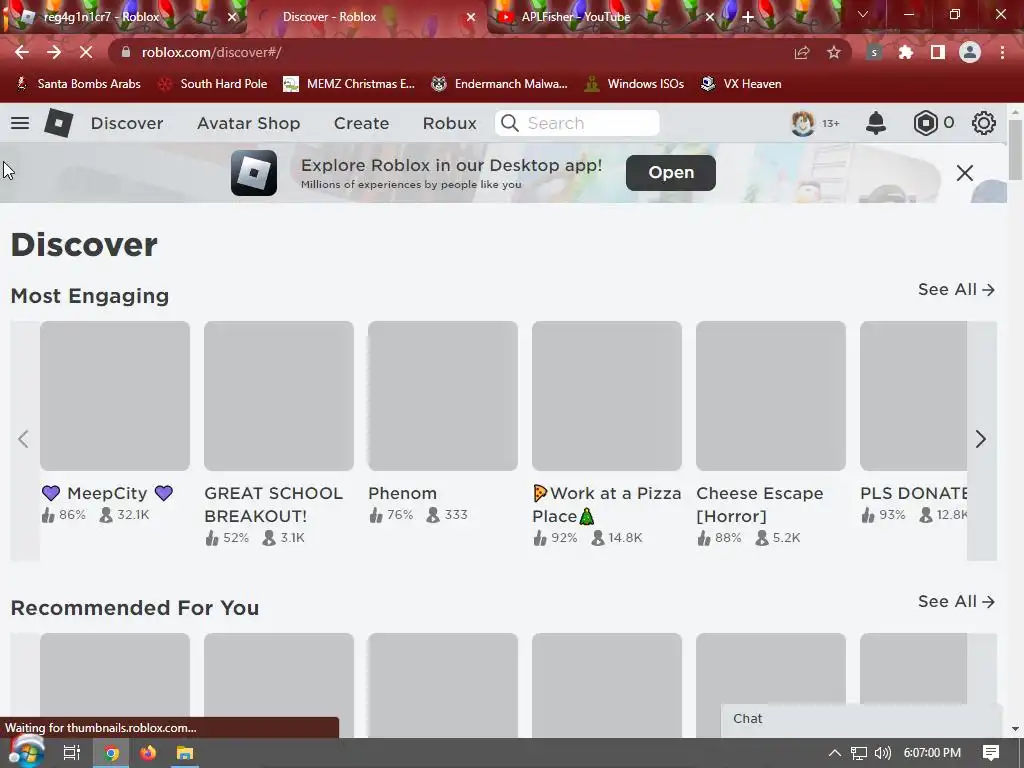
Task: Open the MEMZ Christmas bookmark
Action: (349, 84)
